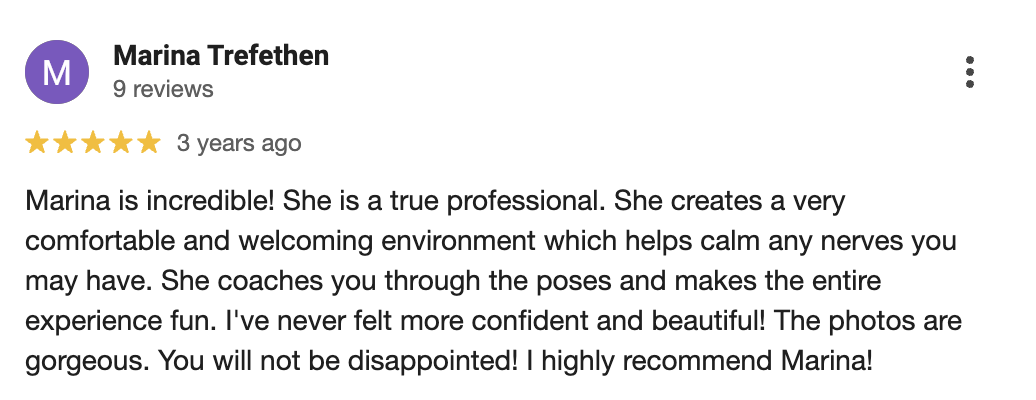Click the third gold rating star

coord(92,142)
